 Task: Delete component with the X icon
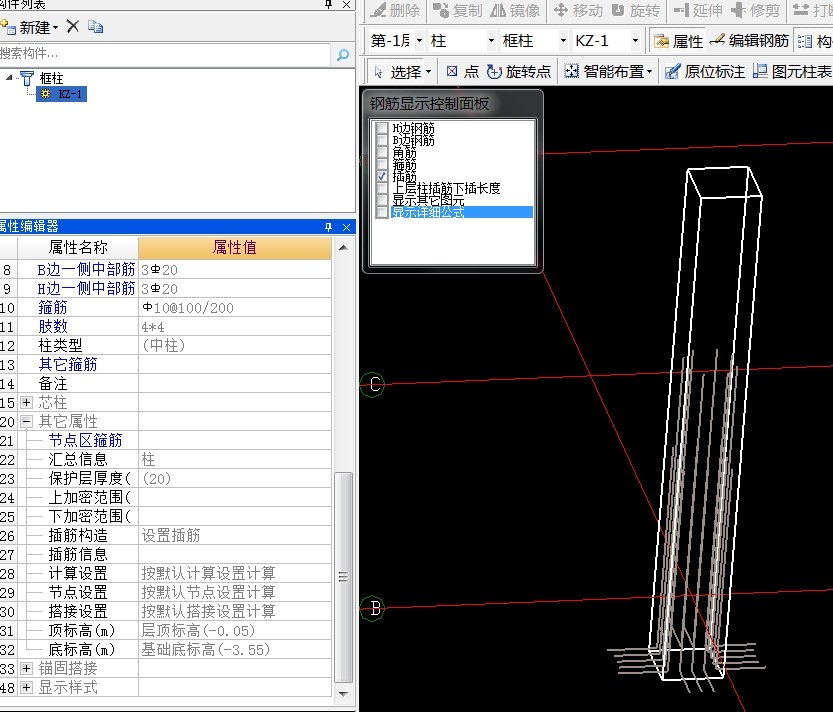73,26
